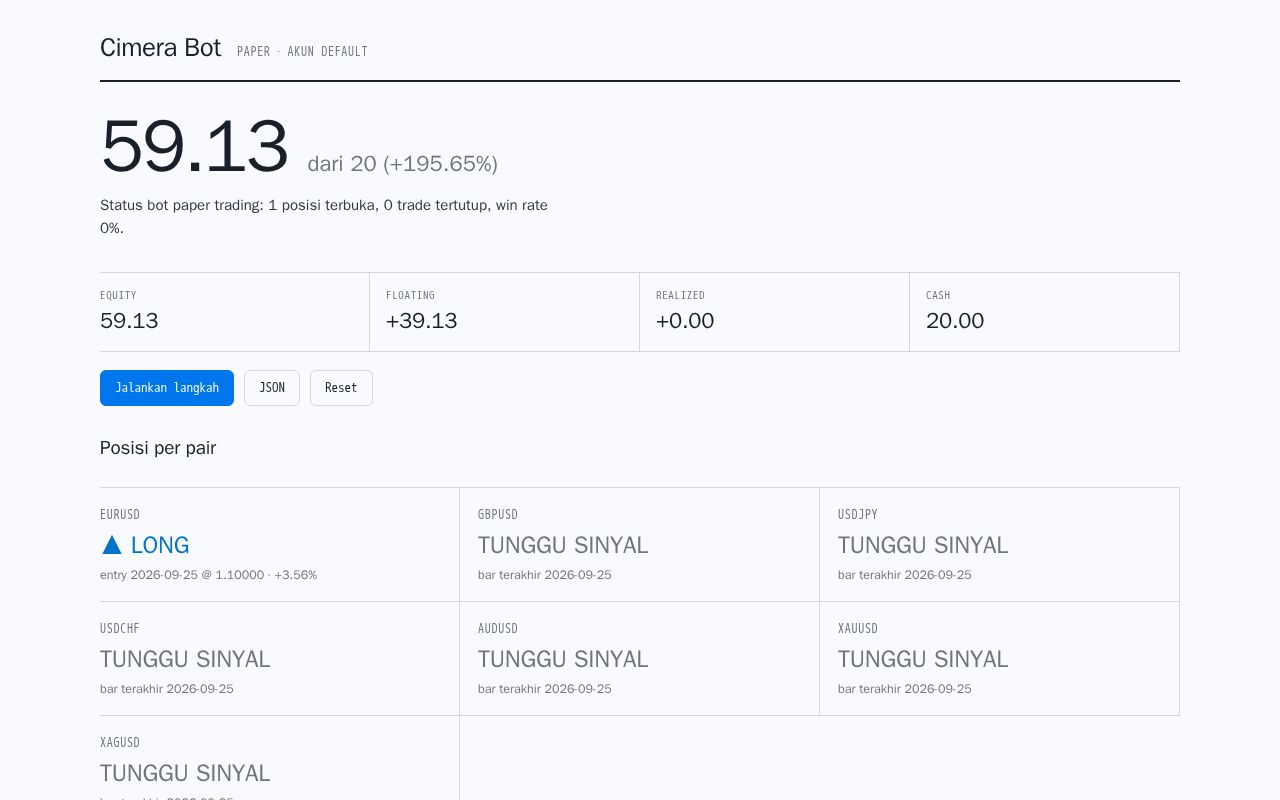The height and width of the screenshot is (800, 1280).
Task: Select the EQUITY stat label
Action: point(118,295)
